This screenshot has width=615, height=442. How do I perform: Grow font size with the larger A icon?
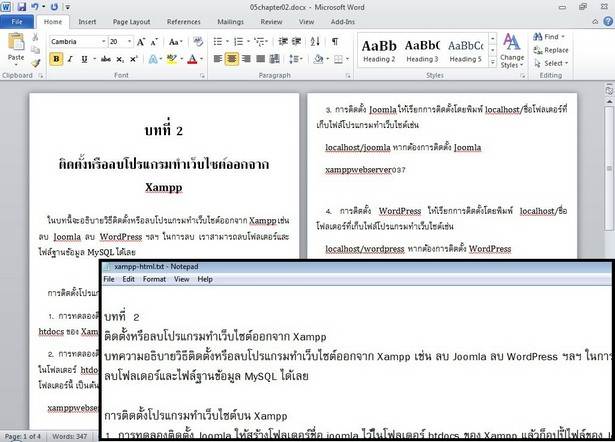tap(141, 42)
